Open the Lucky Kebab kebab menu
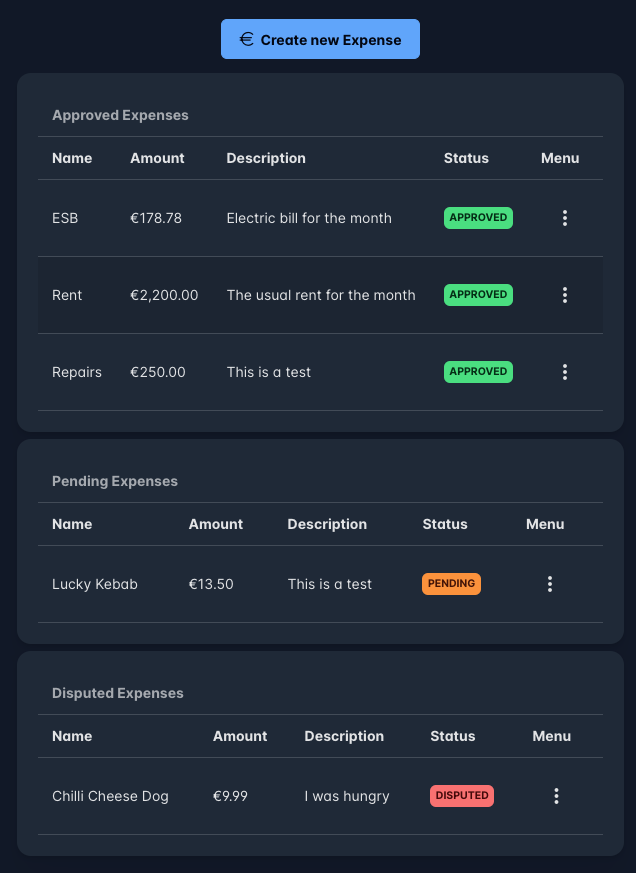This screenshot has height=873, width=636. tap(550, 584)
